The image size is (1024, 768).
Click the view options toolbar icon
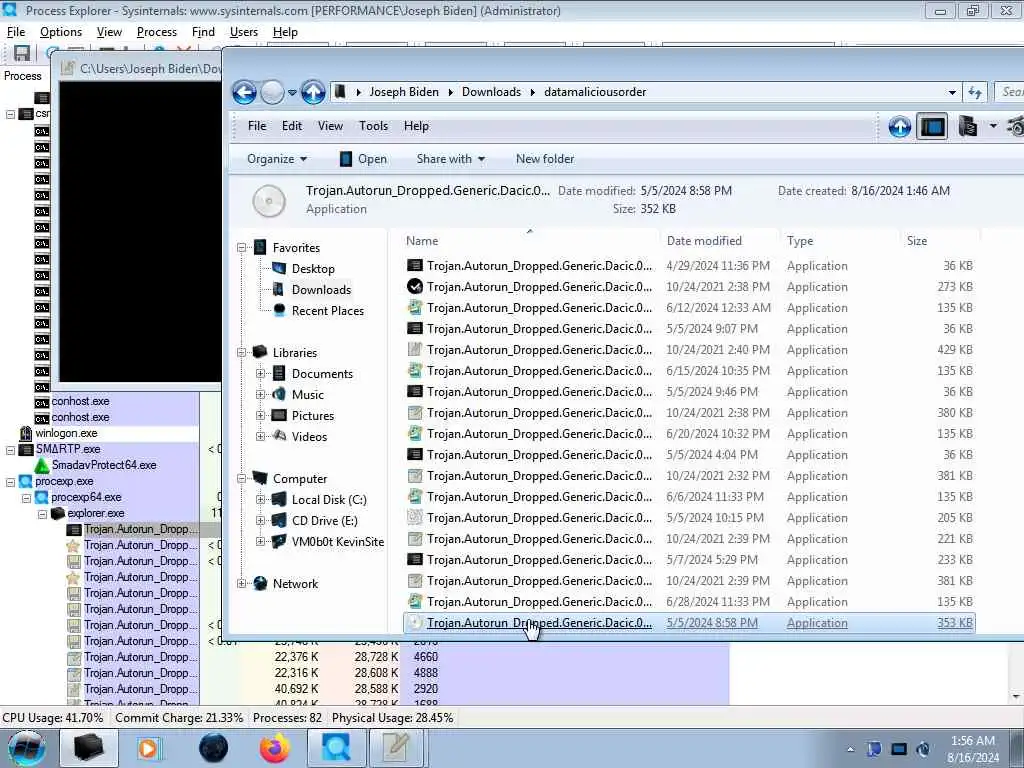(x=967, y=126)
